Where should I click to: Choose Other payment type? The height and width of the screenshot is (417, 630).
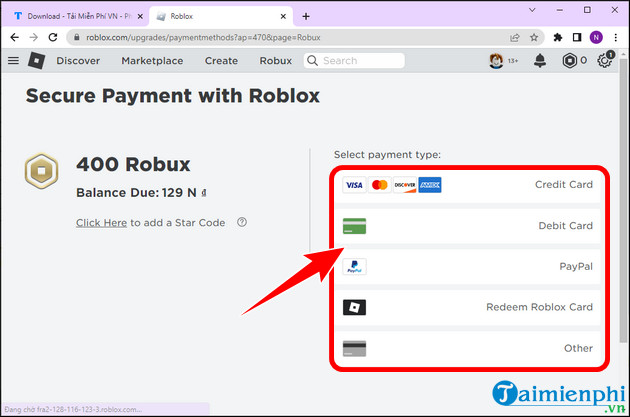click(468, 348)
